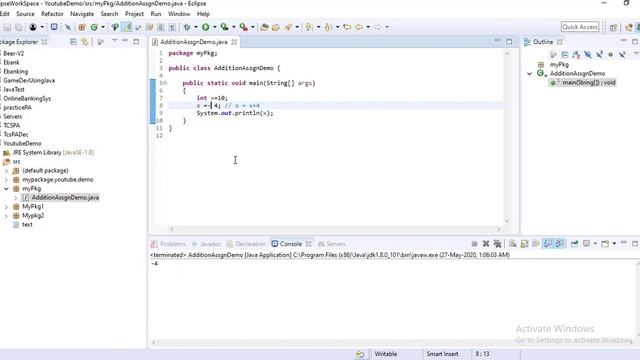Toggle Hide Non-Public Members green dot in Outline
The image size is (640, 360).
[610, 54]
